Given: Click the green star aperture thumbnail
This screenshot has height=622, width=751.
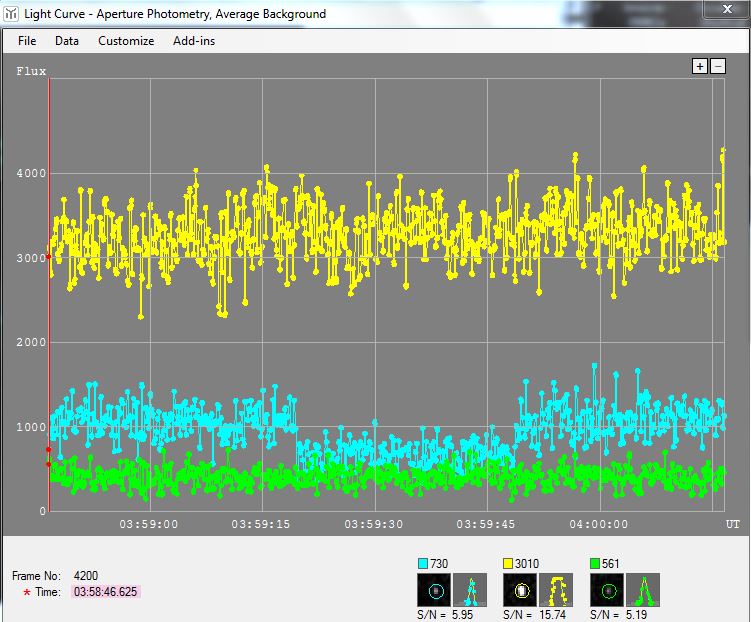Looking at the screenshot, I should (606, 590).
